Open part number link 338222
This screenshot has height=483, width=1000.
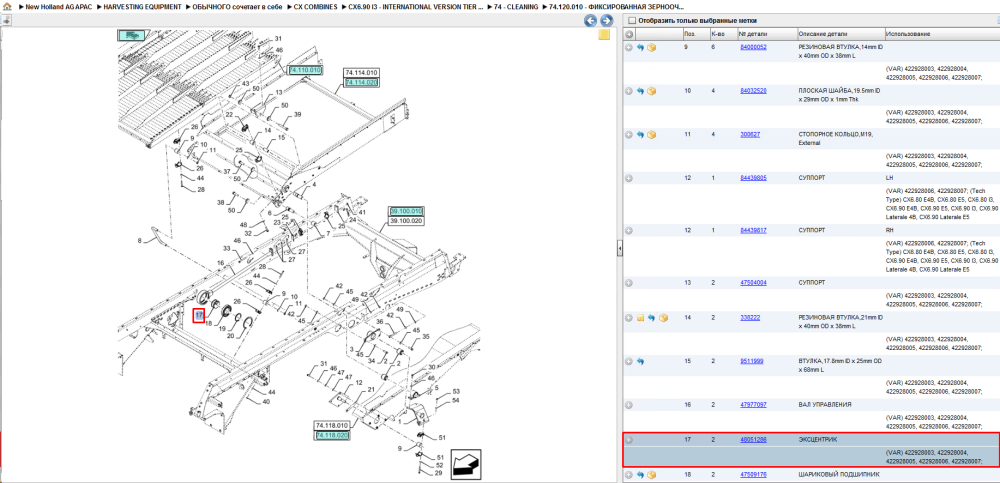point(750,317)
